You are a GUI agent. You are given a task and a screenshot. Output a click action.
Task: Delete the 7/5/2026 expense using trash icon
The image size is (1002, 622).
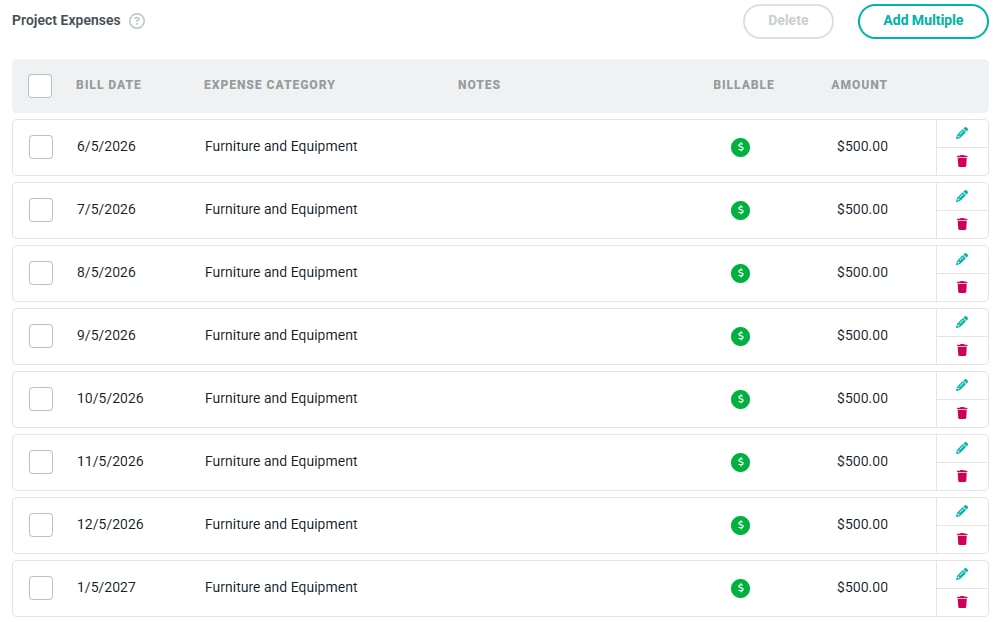962,224
